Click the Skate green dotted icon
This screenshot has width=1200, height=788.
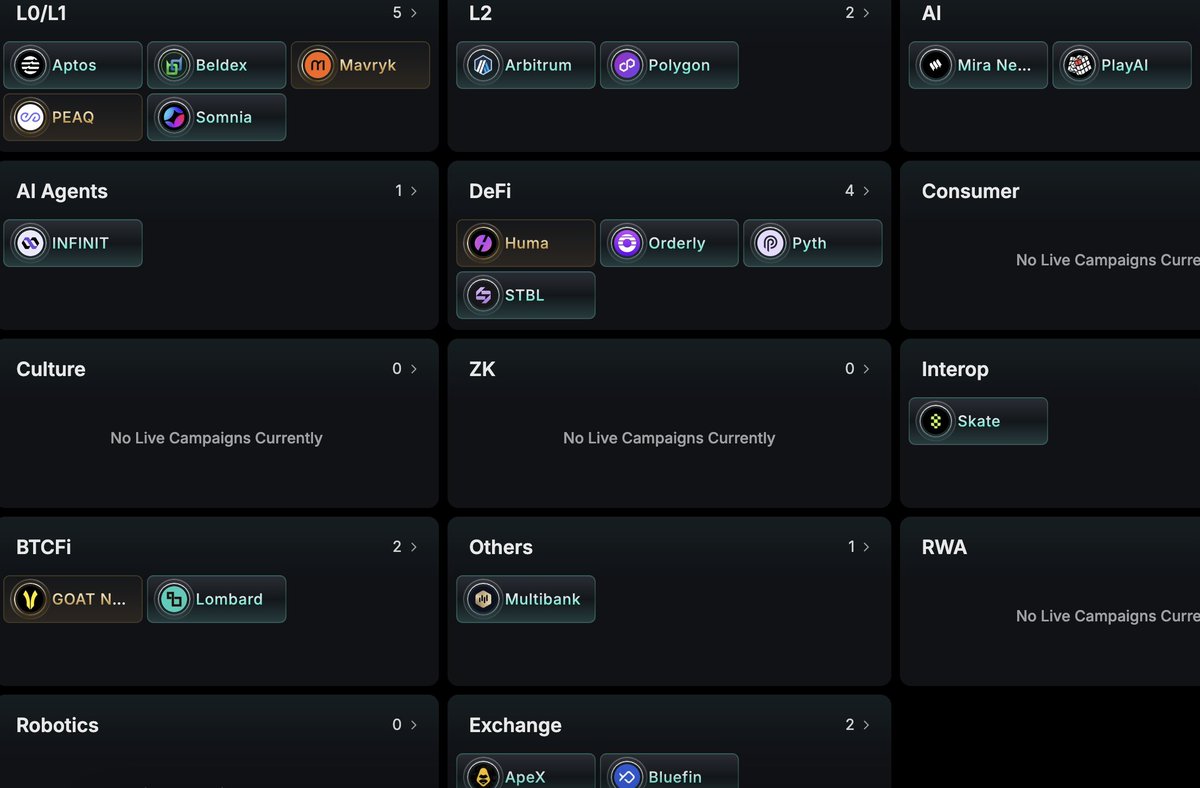(x=936, y=421)
